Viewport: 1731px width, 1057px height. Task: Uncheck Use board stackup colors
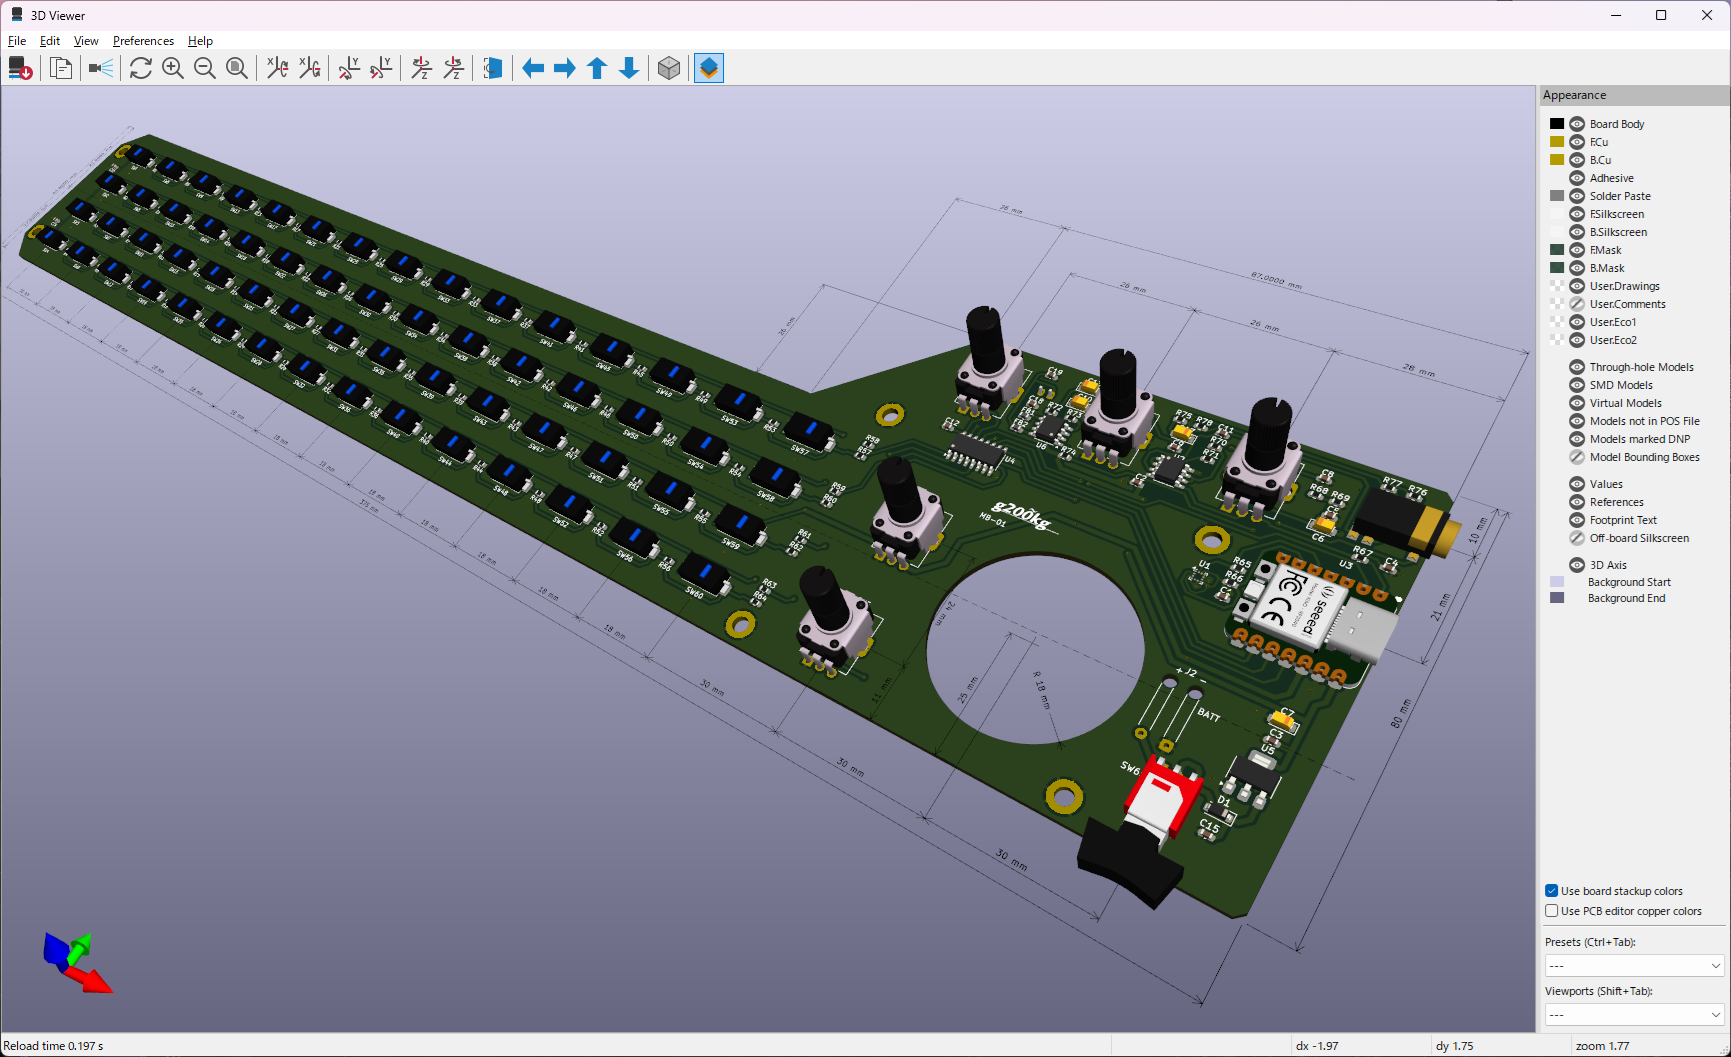click(x=1552, y=891)
